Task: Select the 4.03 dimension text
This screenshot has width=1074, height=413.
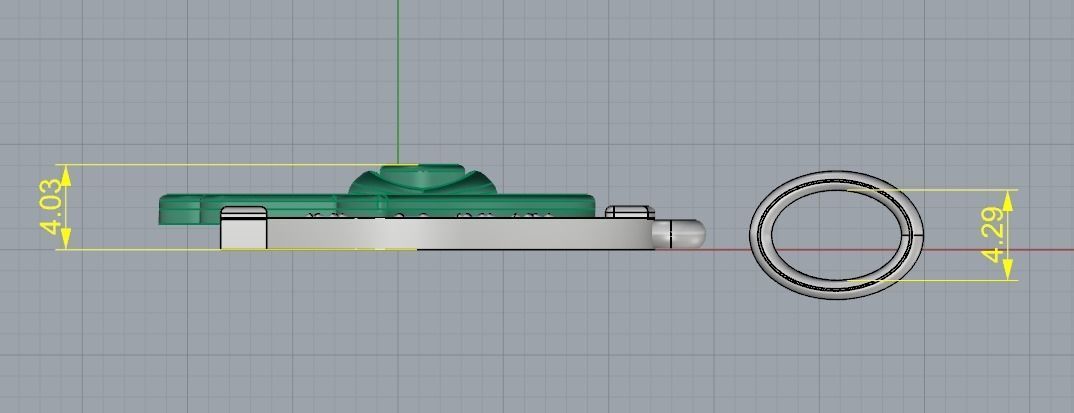Action: pyautogui.click(x=52, y=207)
